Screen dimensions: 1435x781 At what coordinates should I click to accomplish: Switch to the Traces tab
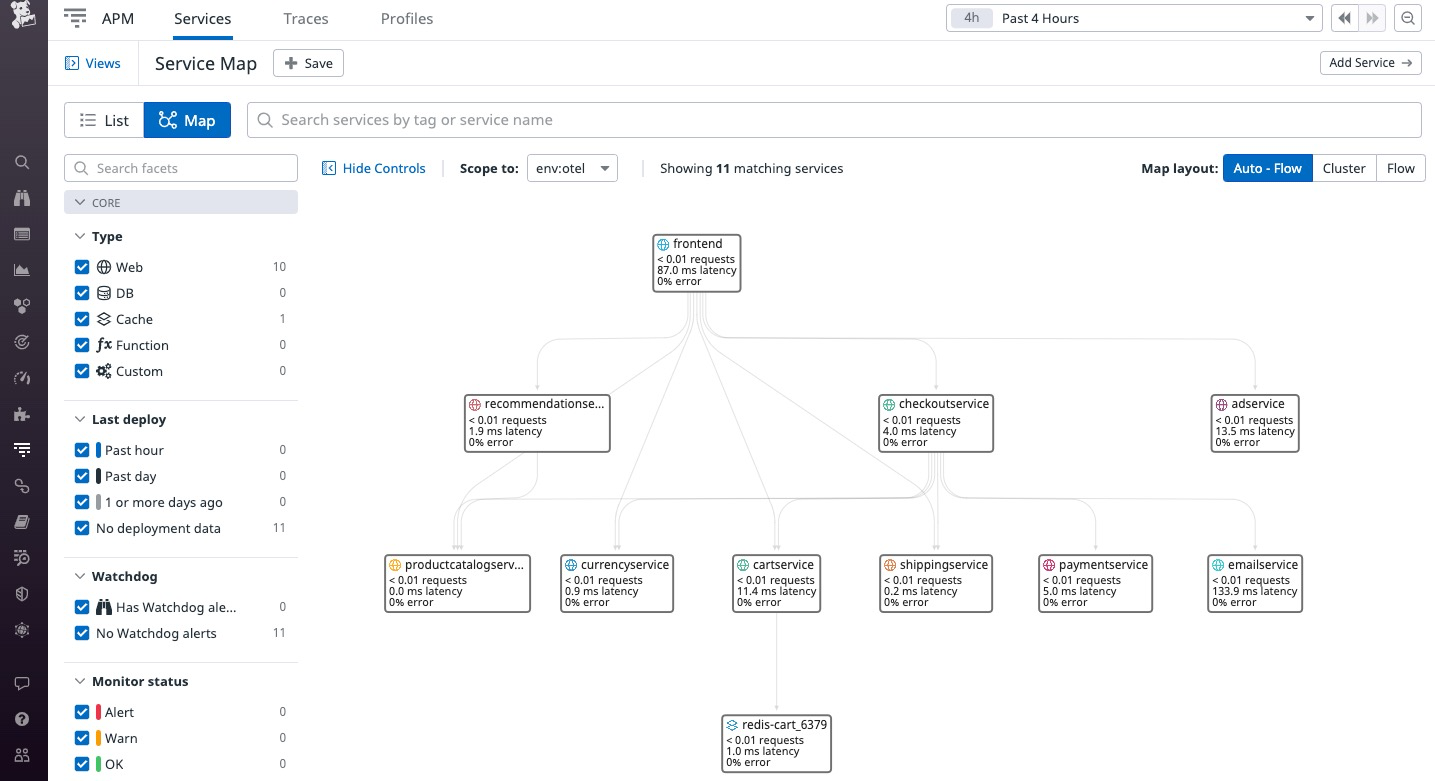[x=306, y=18]
